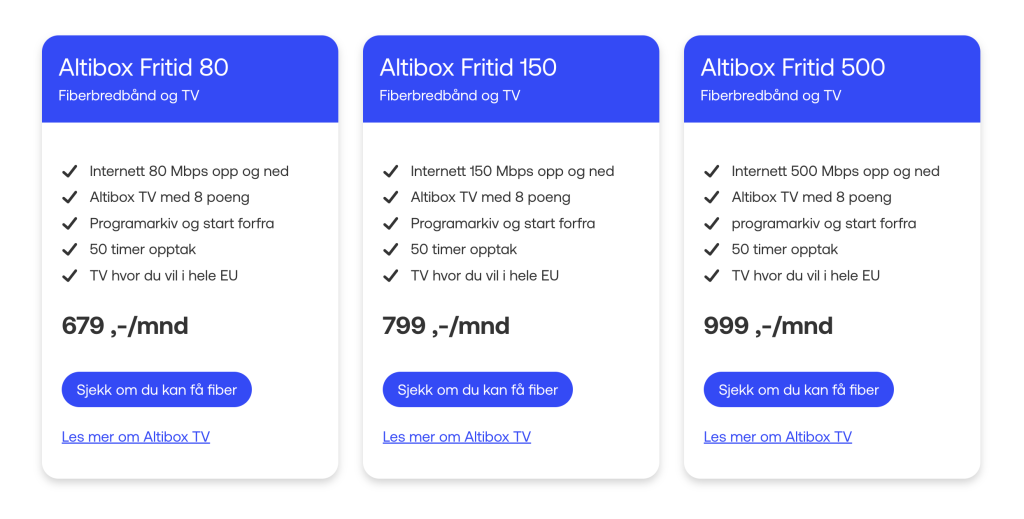Click the checkmark beside Internett 80 Mbps
The width and height of the screenshot is (1024, 519).
click(70, 172)
